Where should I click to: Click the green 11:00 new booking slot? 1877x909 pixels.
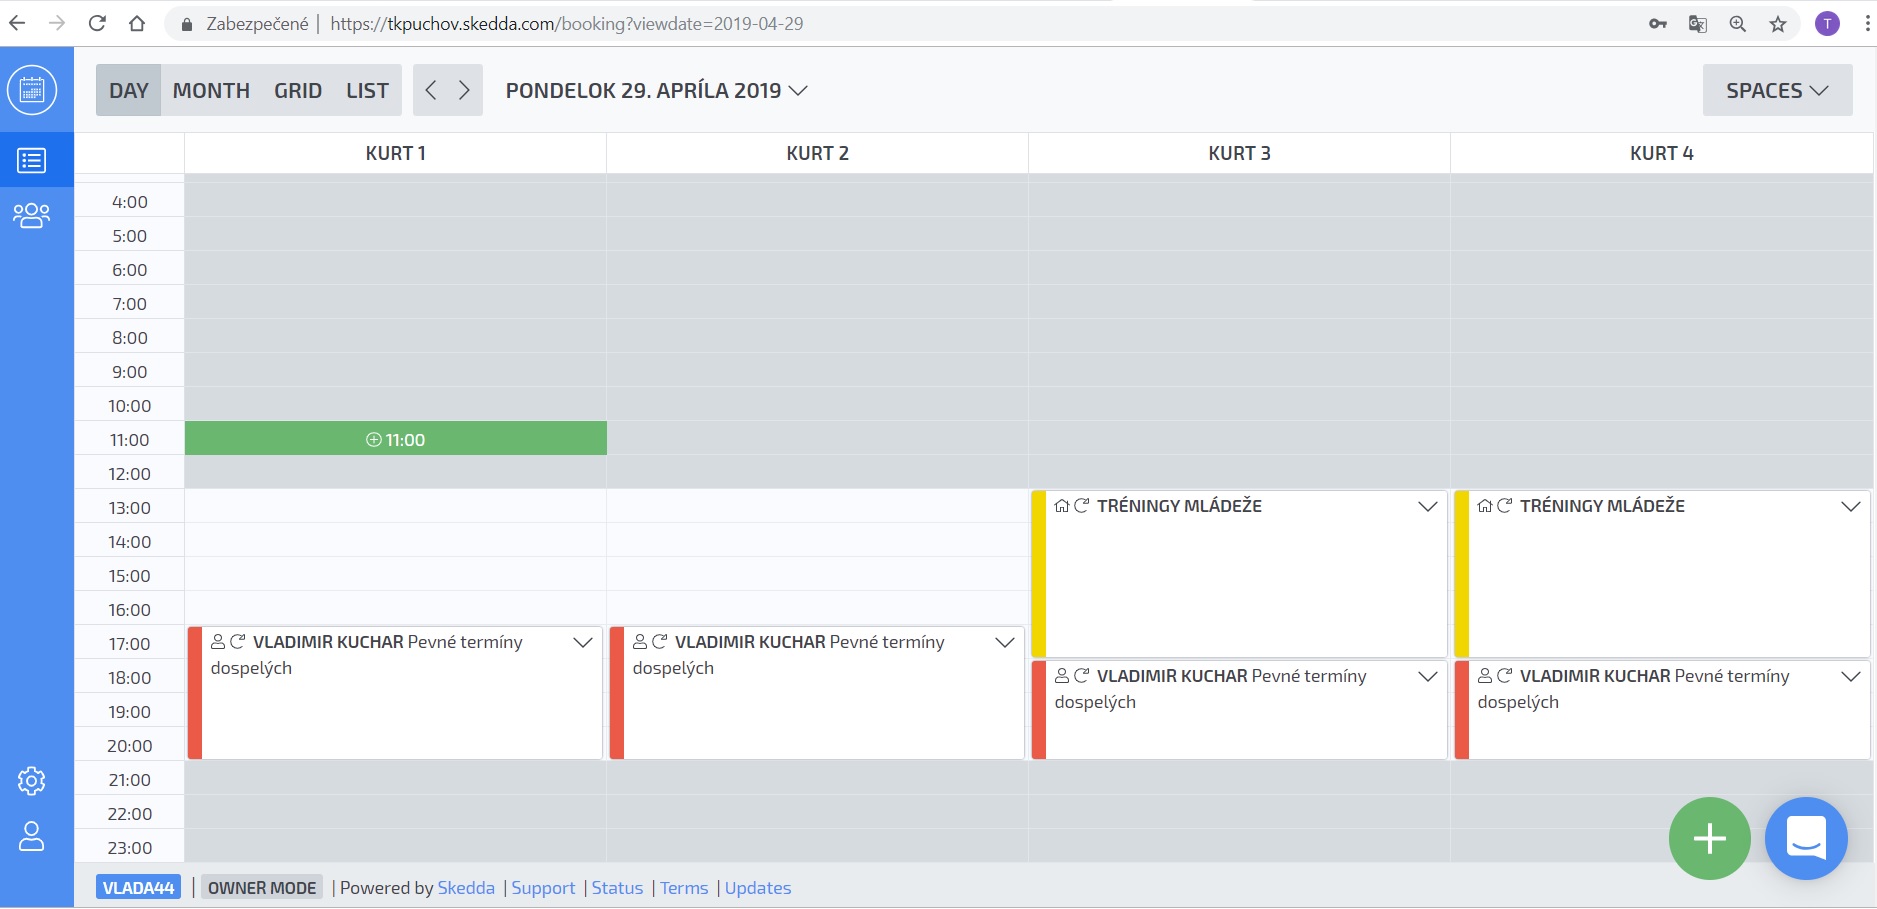(x=396, y=439)
